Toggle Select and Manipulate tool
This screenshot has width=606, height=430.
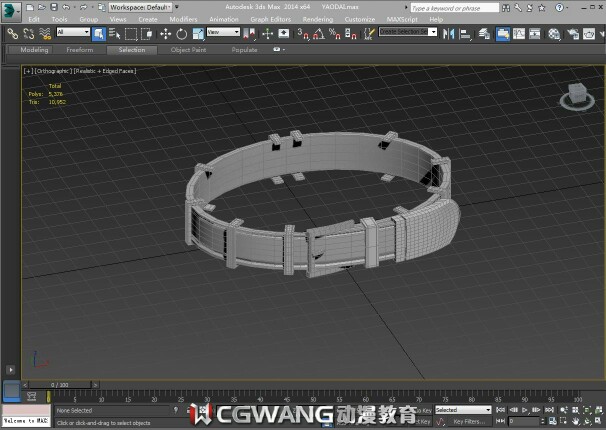[267, 34]
